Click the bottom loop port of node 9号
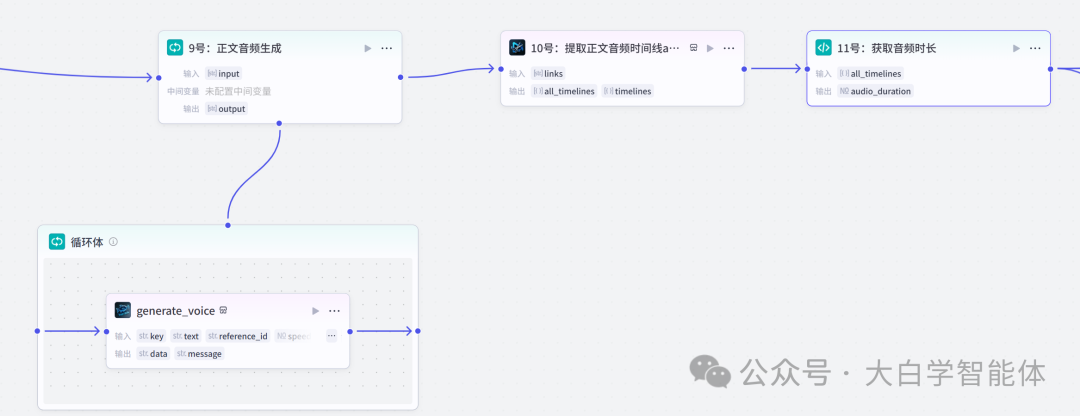 (279, 124)
